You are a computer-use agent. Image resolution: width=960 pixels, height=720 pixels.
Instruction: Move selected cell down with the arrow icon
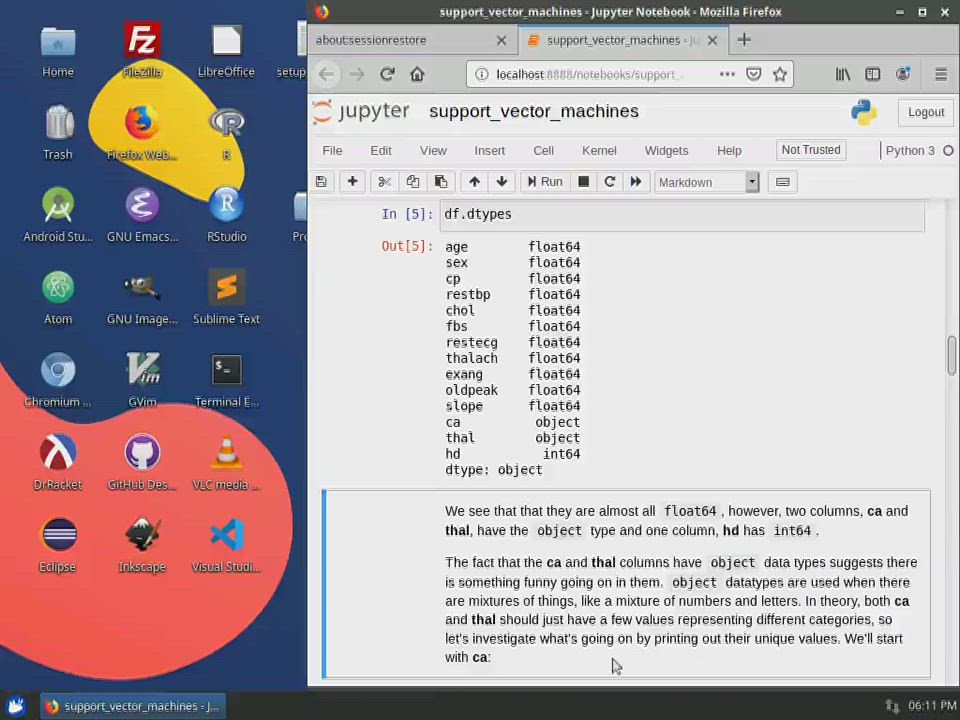(502, 182)
